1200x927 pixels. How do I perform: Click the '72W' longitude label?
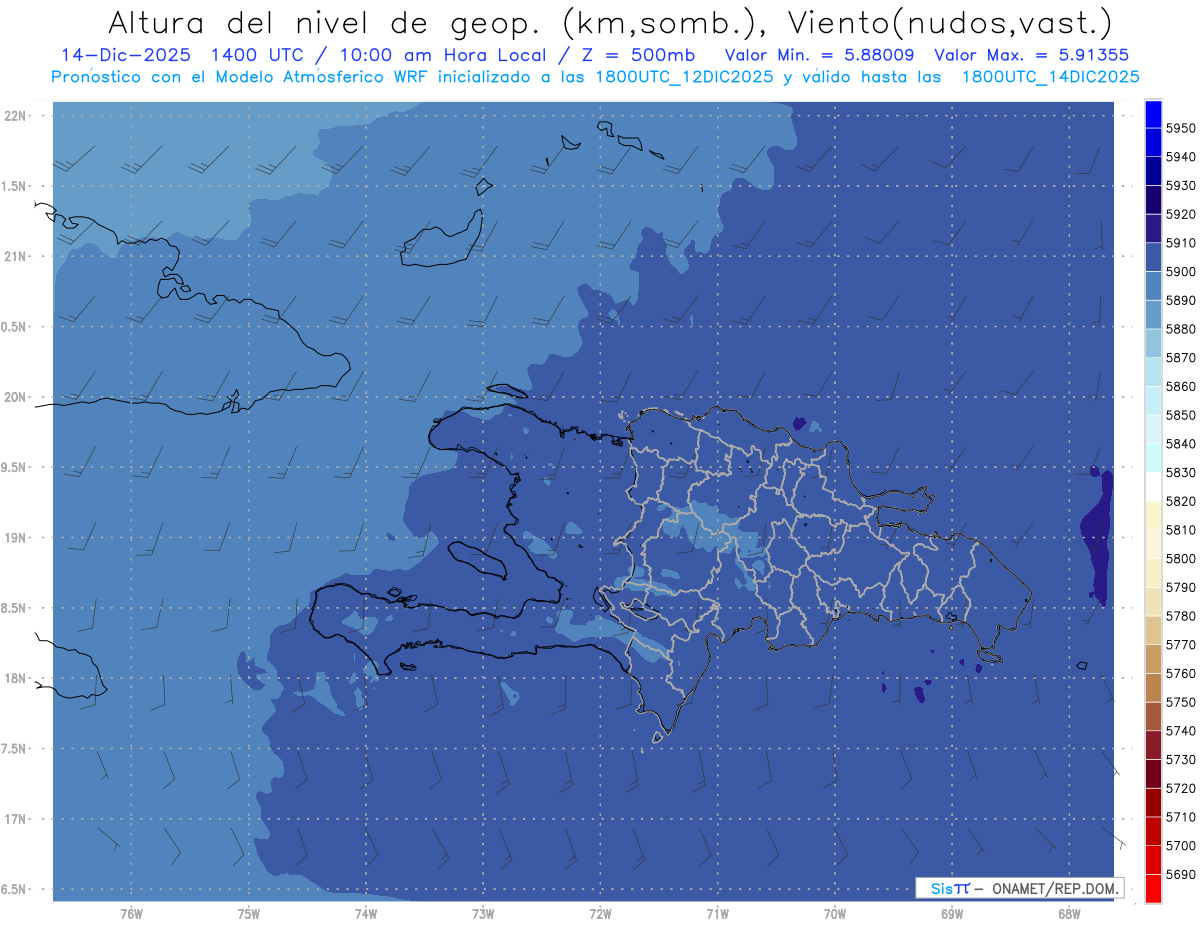click(600, 914)
